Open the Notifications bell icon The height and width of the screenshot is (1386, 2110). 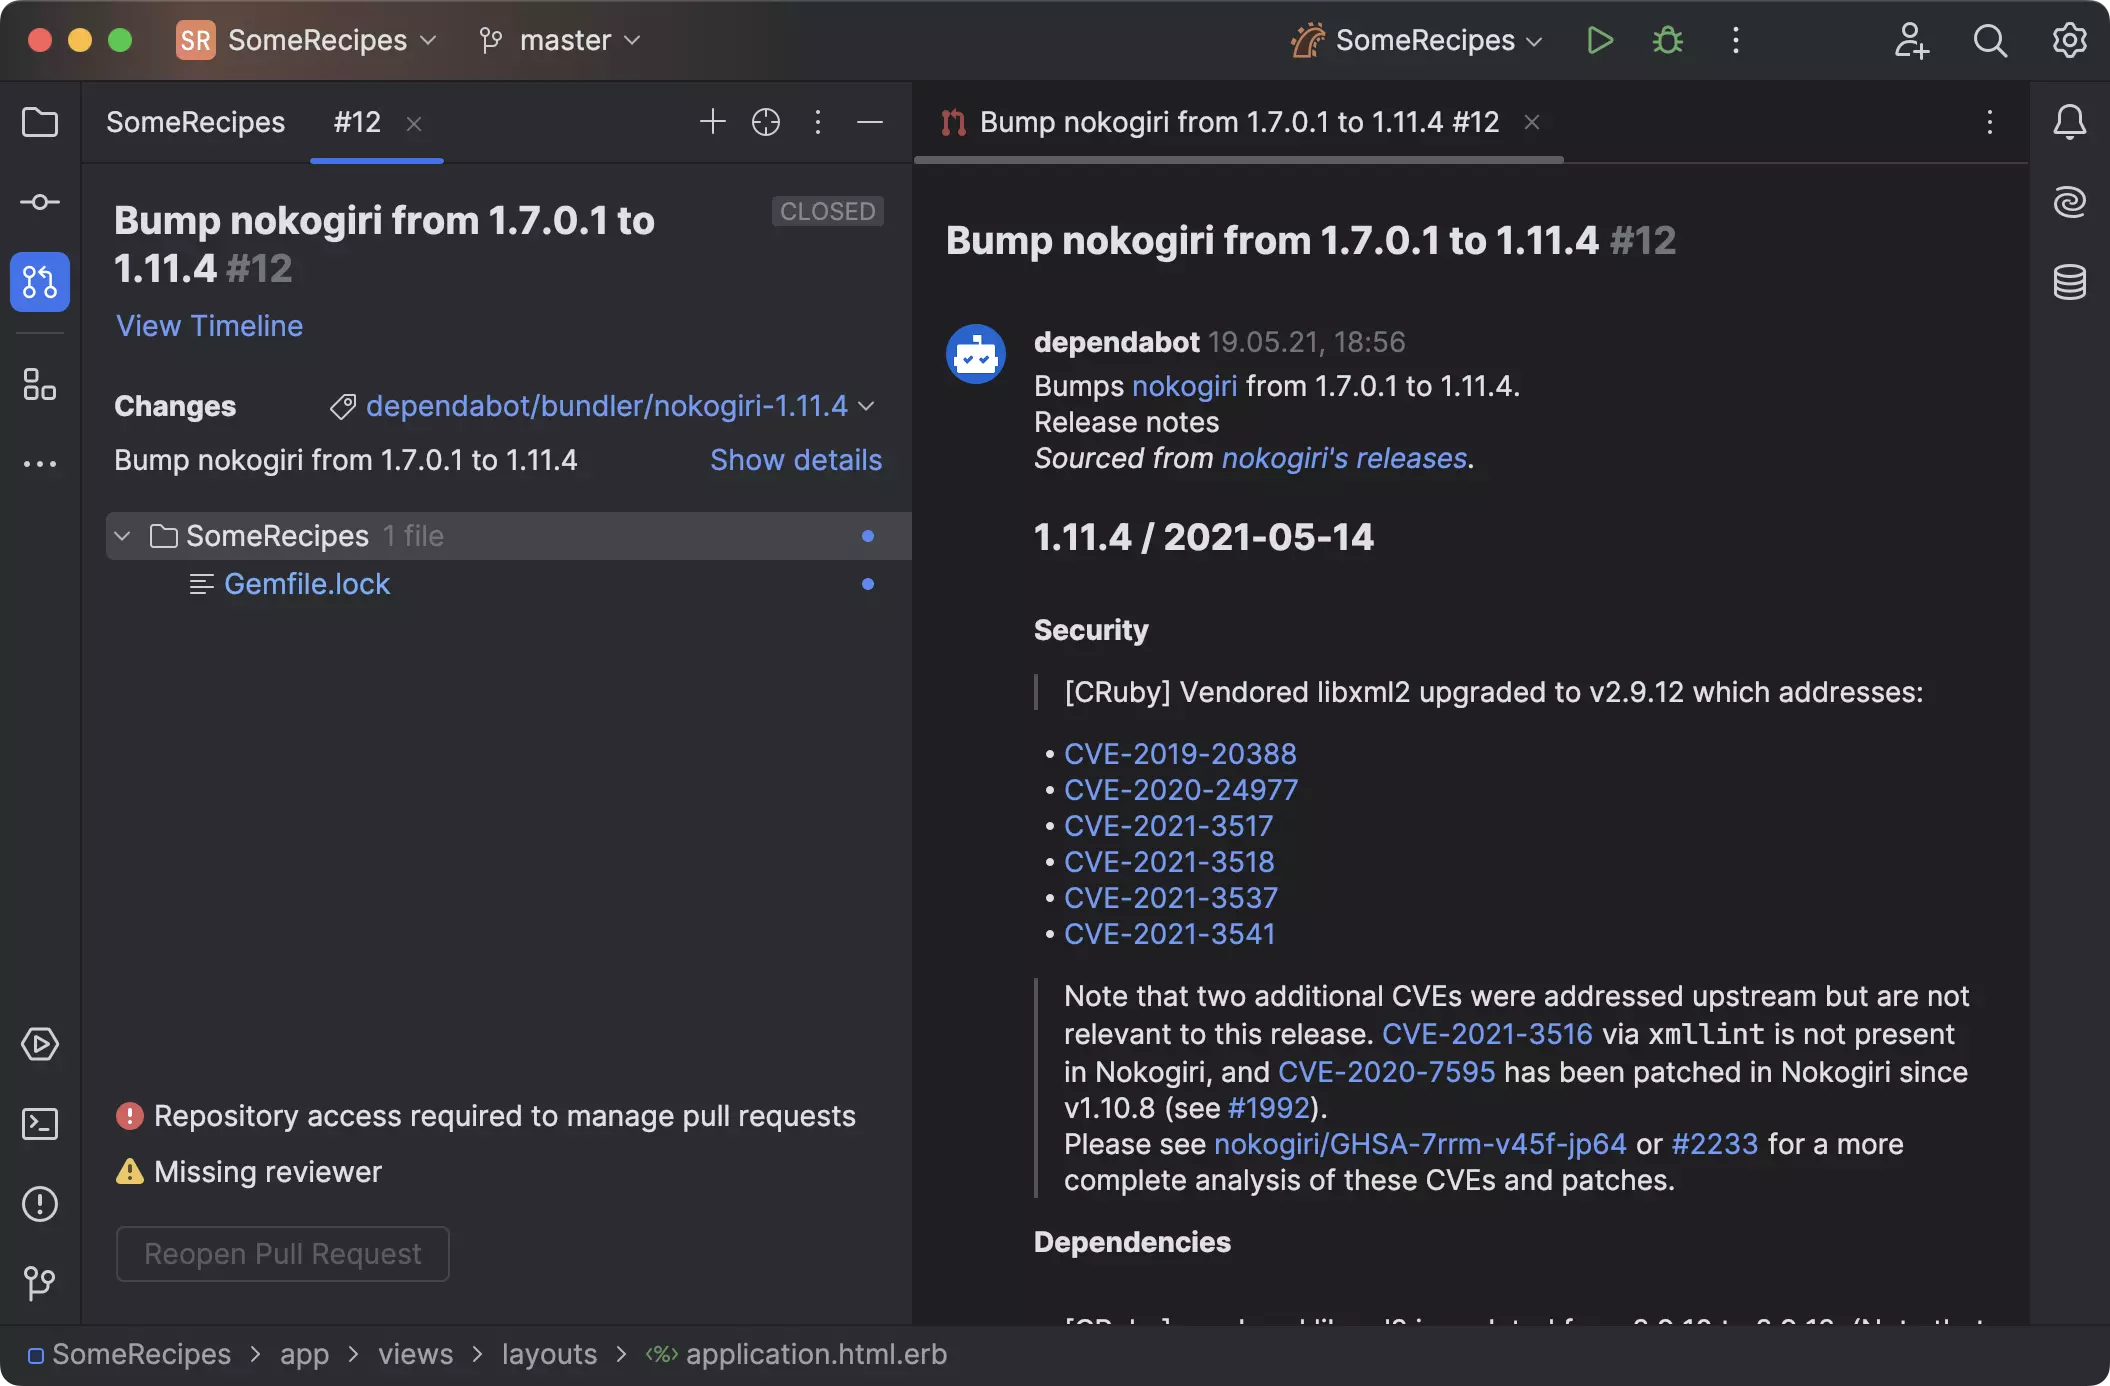[x=2069, y=122]
